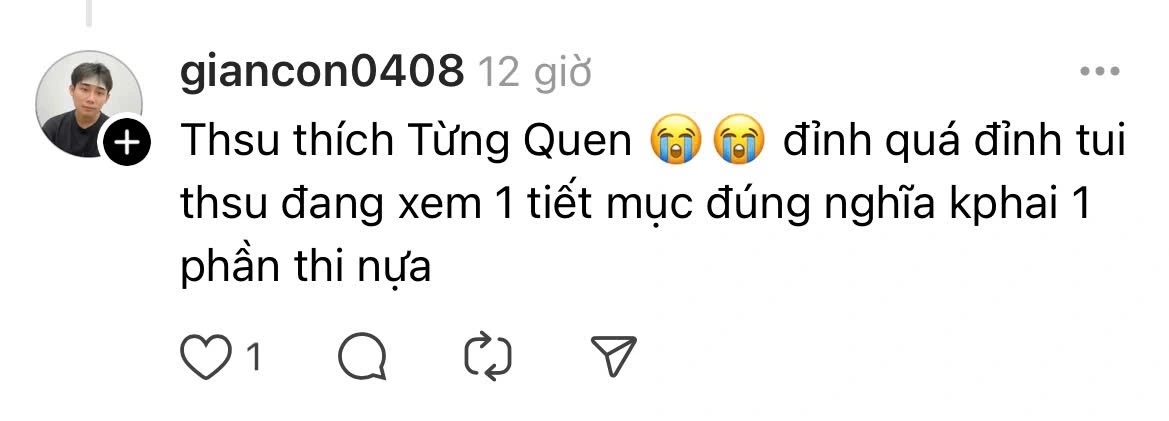The image size is (1169, 421).
Task: Share the comment via paper plane icon
Action: [x=614, y=355]
